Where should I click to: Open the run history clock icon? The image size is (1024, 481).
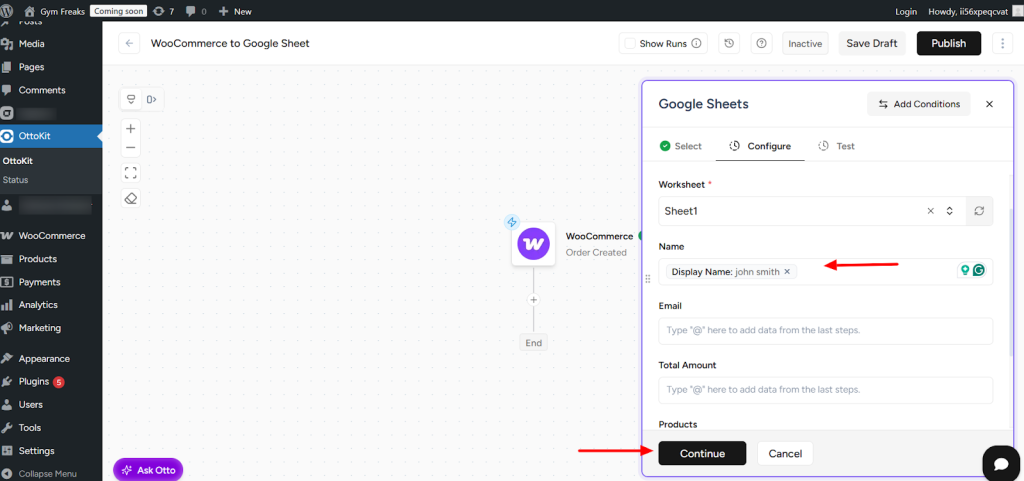pos(729,43)
